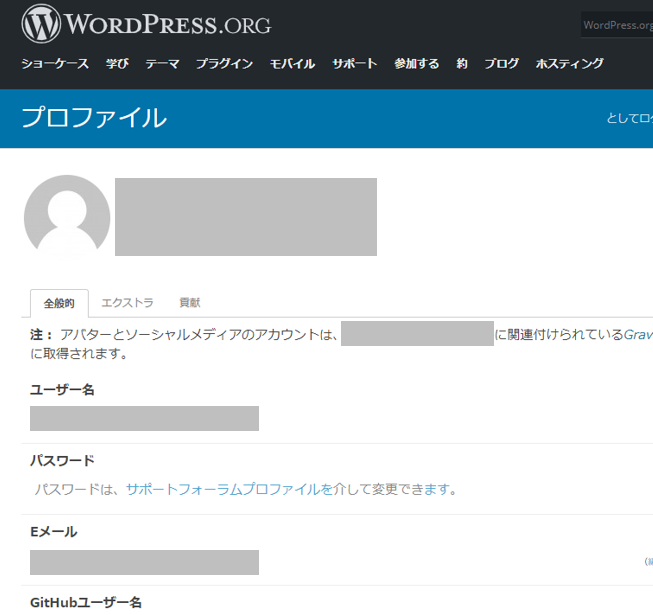The width and height of the screenshot is (653, 615).
Task: Focus the WordPress.org search field
Action: click(617, 25)
